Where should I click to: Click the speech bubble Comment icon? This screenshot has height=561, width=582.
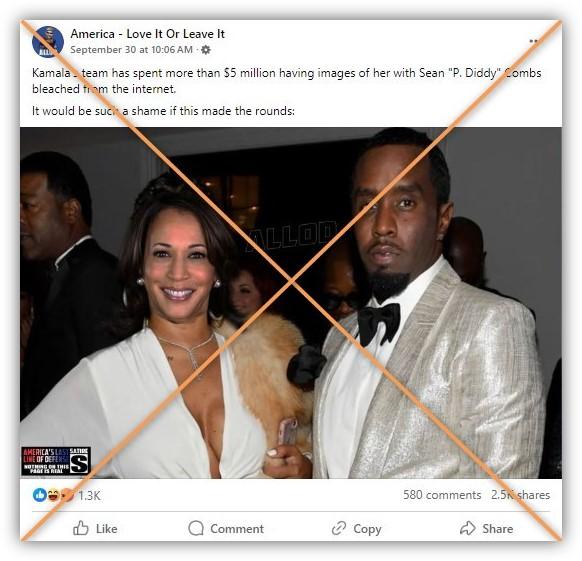(196, 528)
